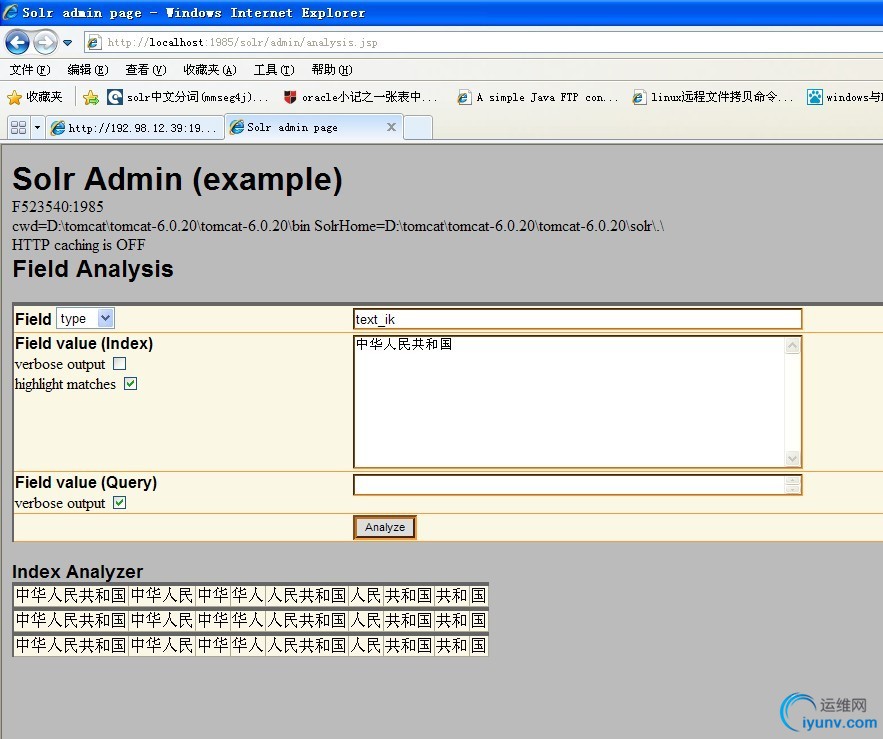Toggle Query verbose output checkbox
883x739 pixels.
[x=119, y=502]
